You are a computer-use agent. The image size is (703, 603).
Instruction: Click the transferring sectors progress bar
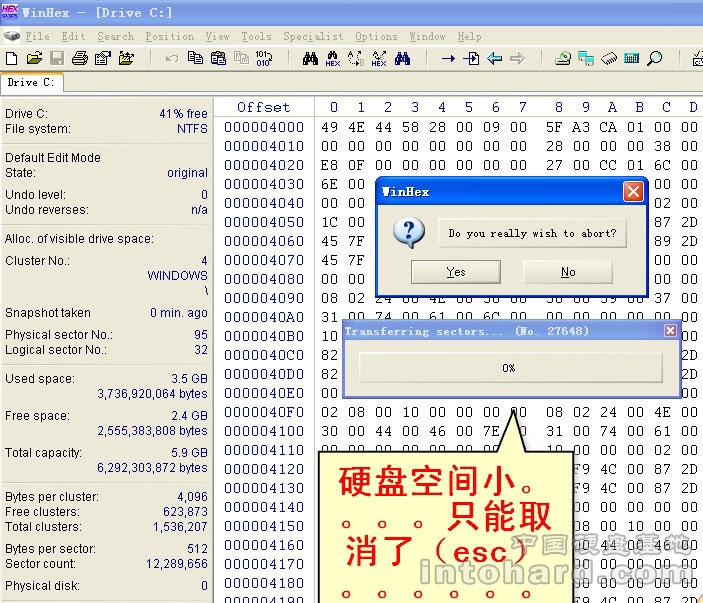510,367
